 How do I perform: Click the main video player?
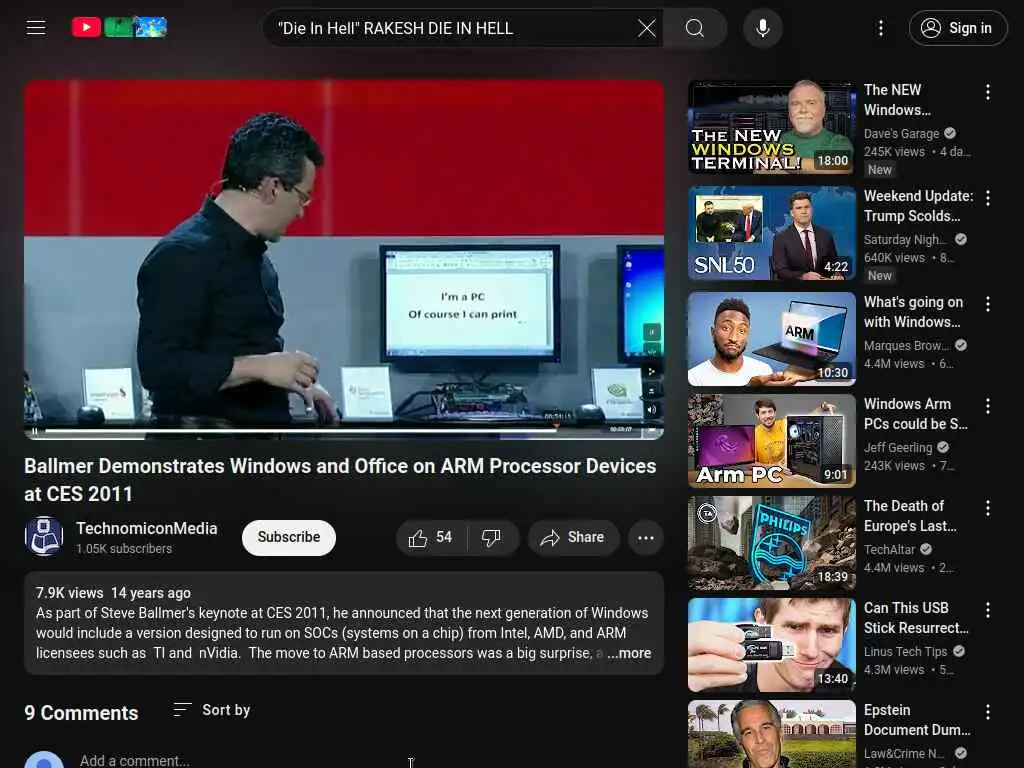[344, 260]
